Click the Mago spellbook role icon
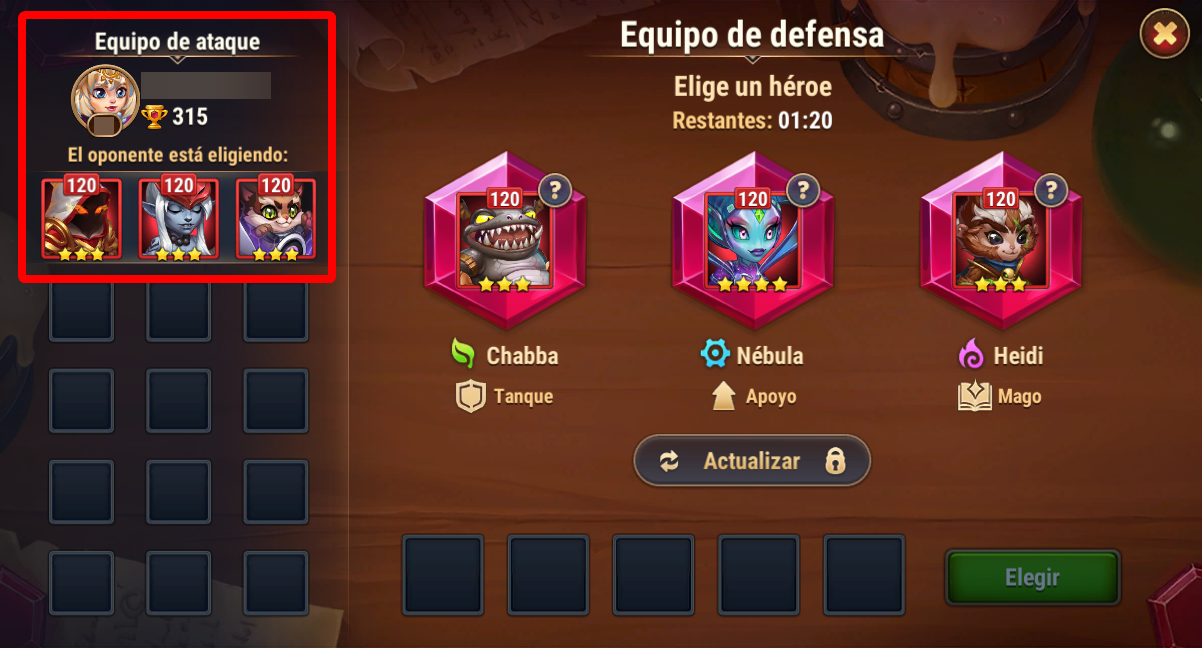 (x=975, y=397)
